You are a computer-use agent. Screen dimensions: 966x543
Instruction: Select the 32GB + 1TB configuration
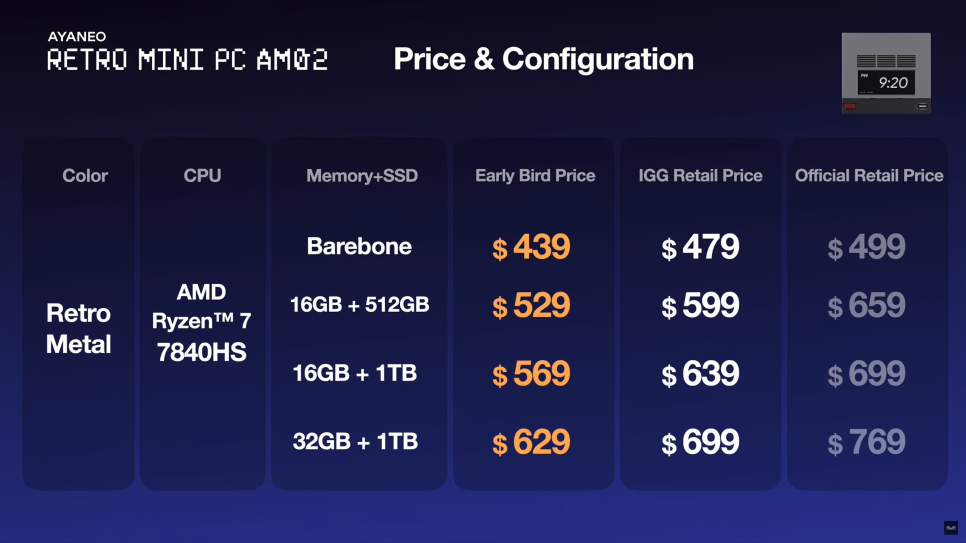(355, 441)
